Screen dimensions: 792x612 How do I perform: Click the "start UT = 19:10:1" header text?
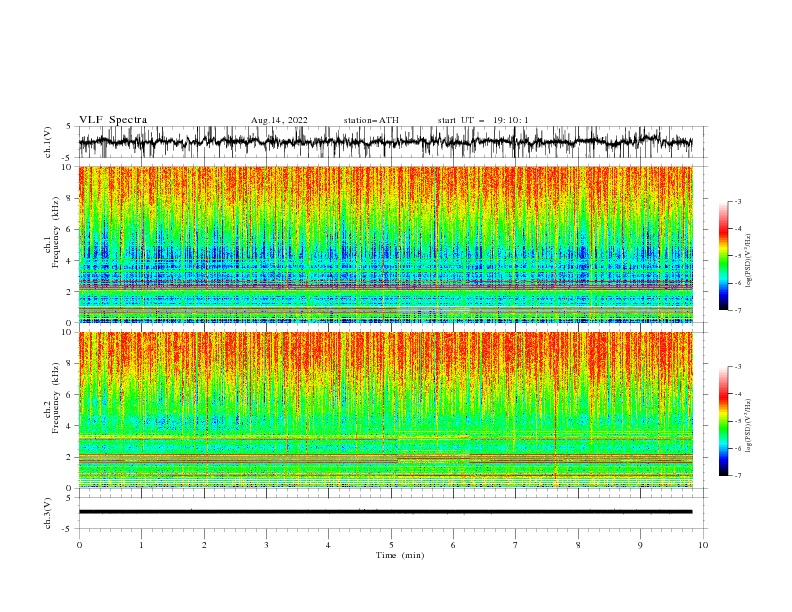[483, 120]
